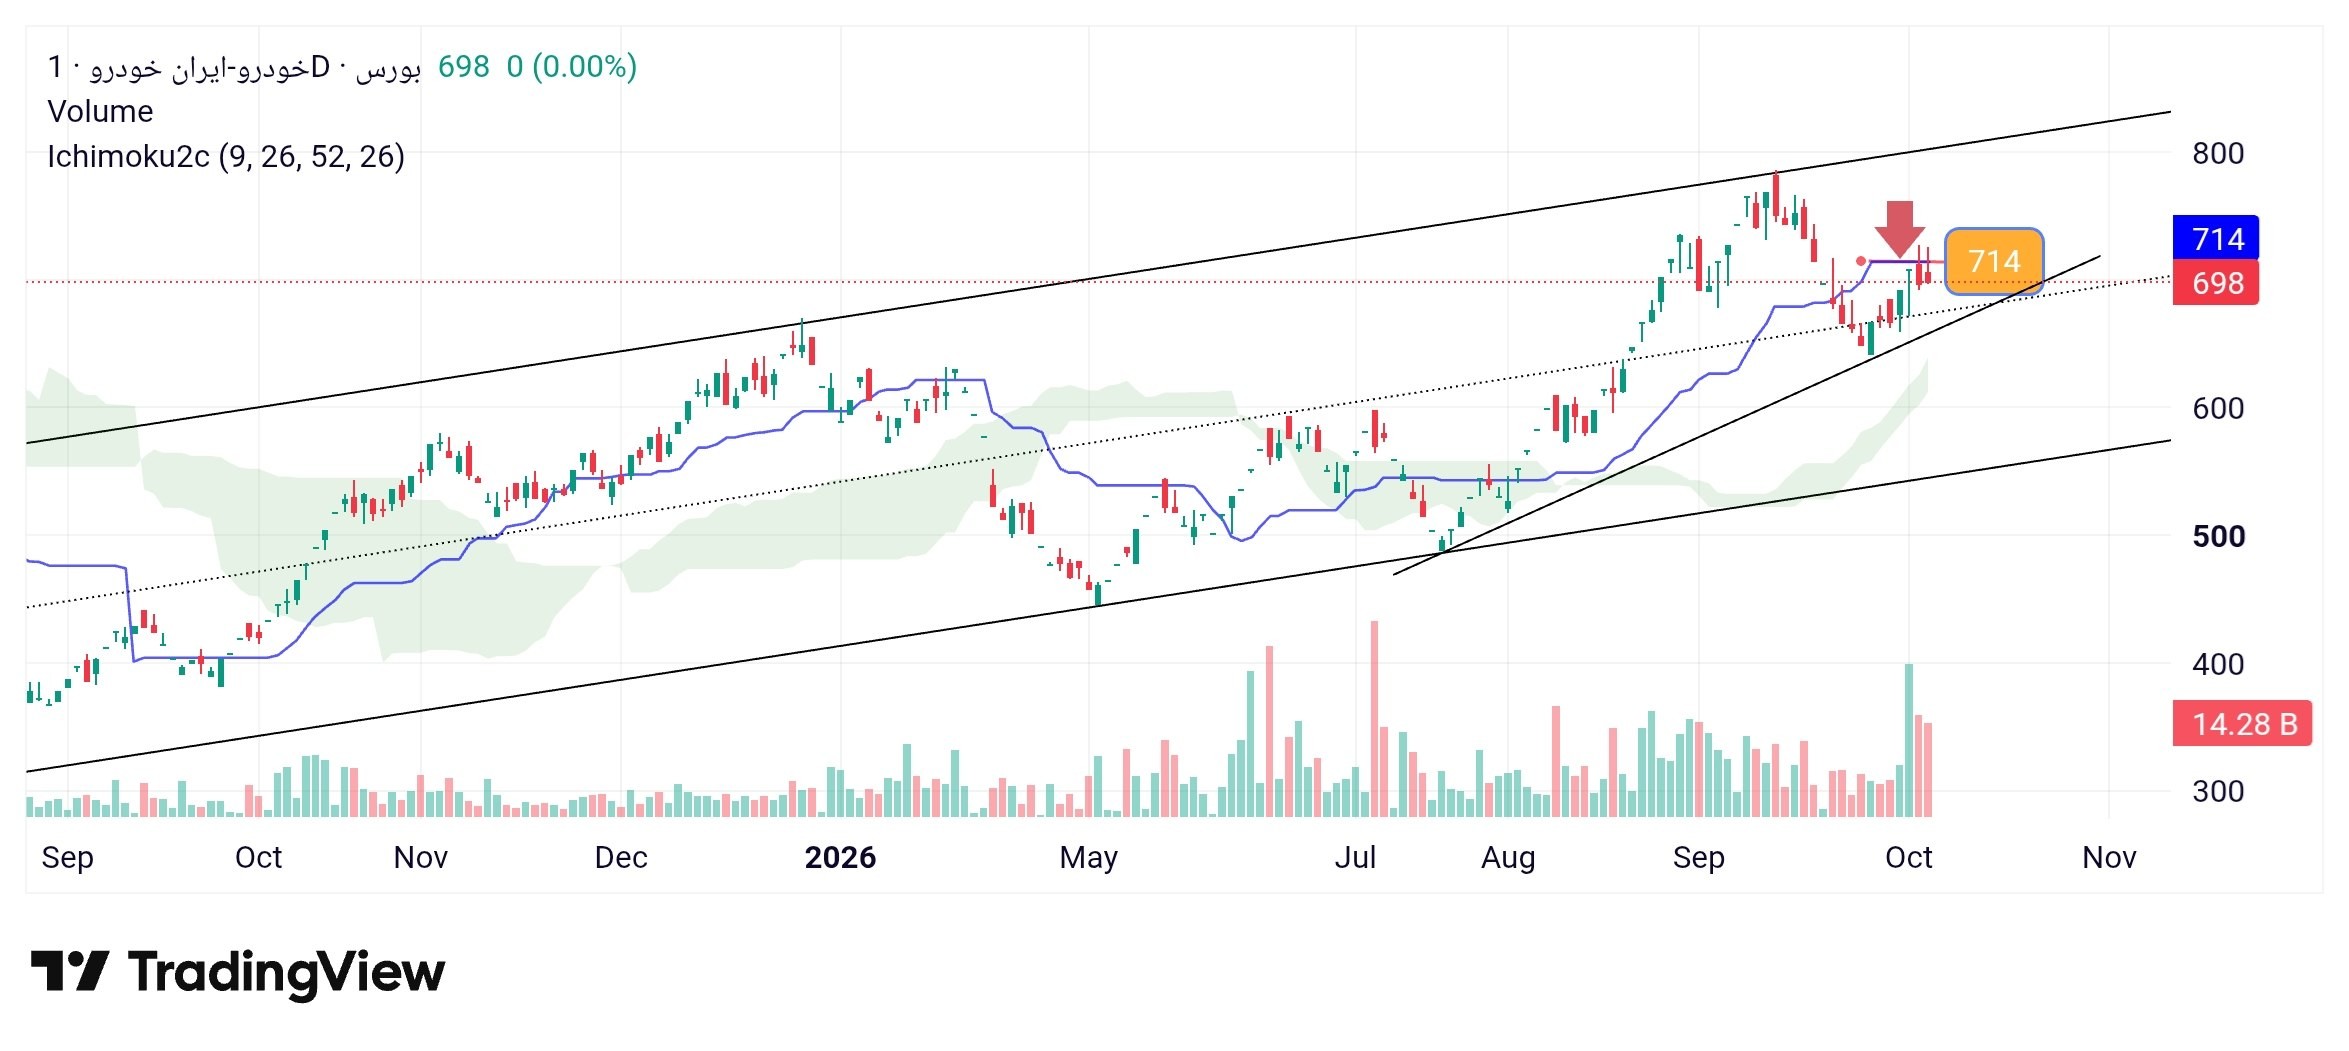Click the 400 price scale label
This screenshot has width=2349, height=1051.
click(2218, 664)
